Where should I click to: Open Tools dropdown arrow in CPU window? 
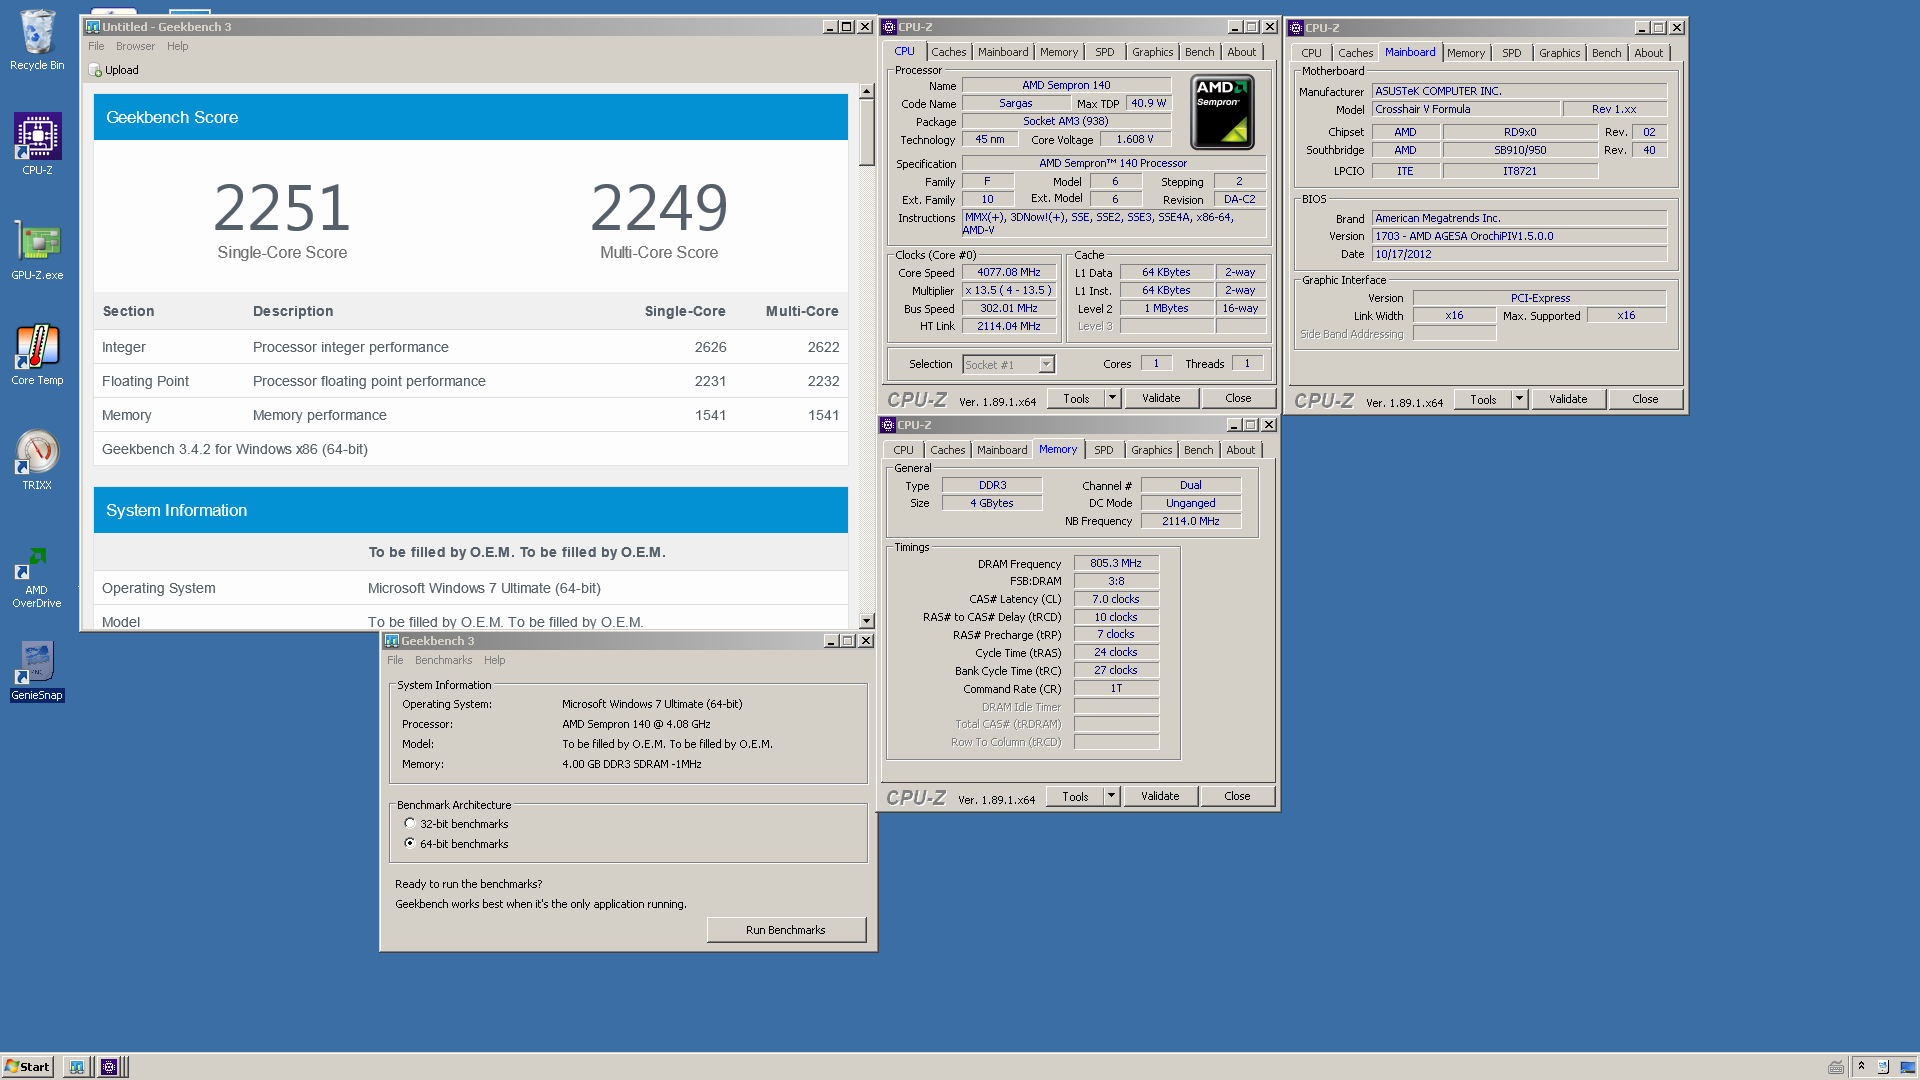(1112, 398)
